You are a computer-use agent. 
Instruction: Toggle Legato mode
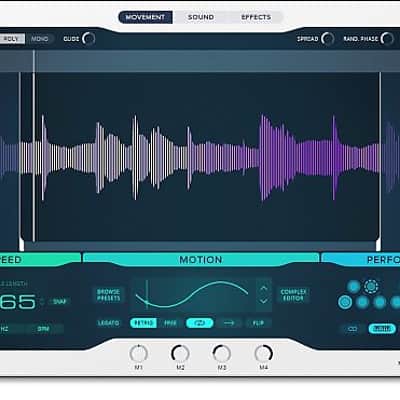(109, 323)
